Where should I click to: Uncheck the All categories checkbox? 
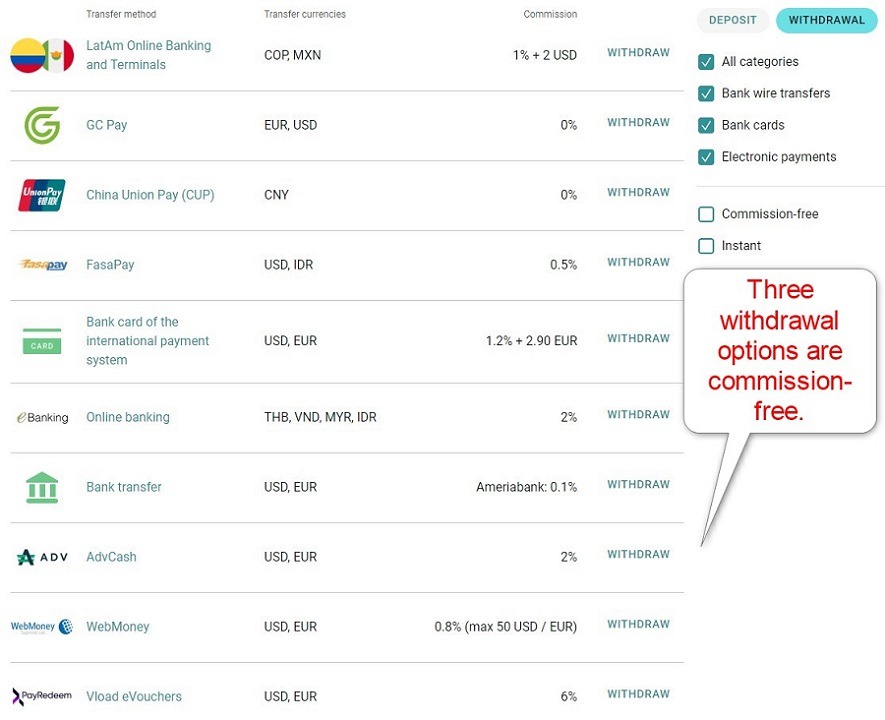tap(706, 62)
